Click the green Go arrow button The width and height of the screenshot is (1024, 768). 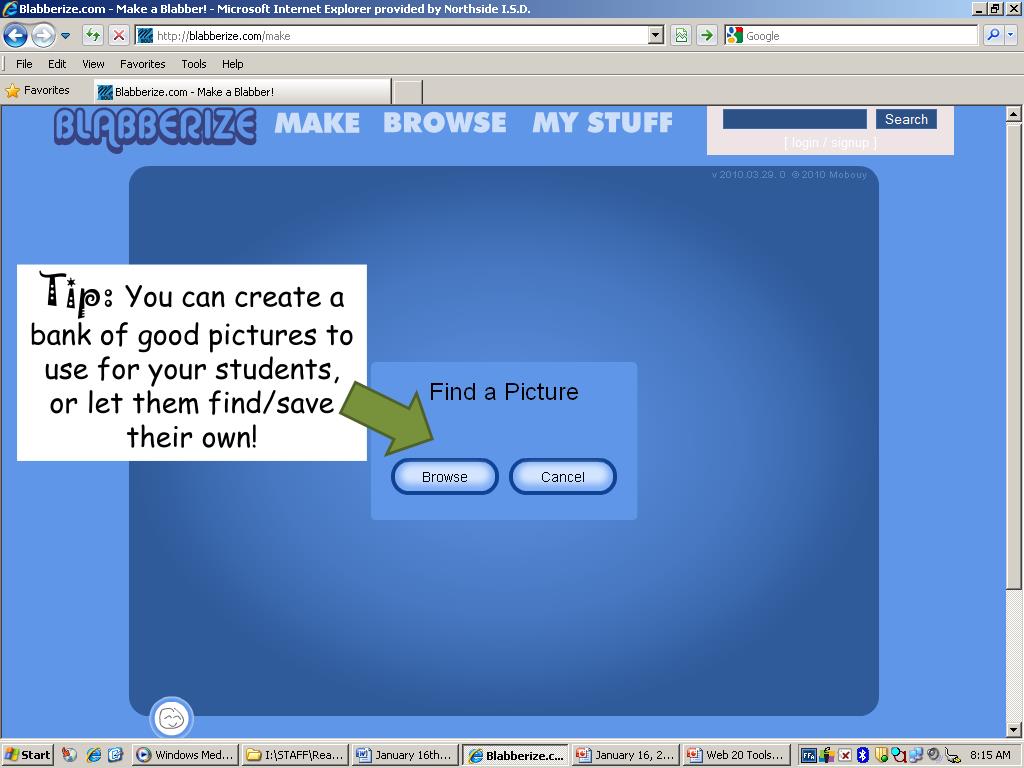pos(707,35)
